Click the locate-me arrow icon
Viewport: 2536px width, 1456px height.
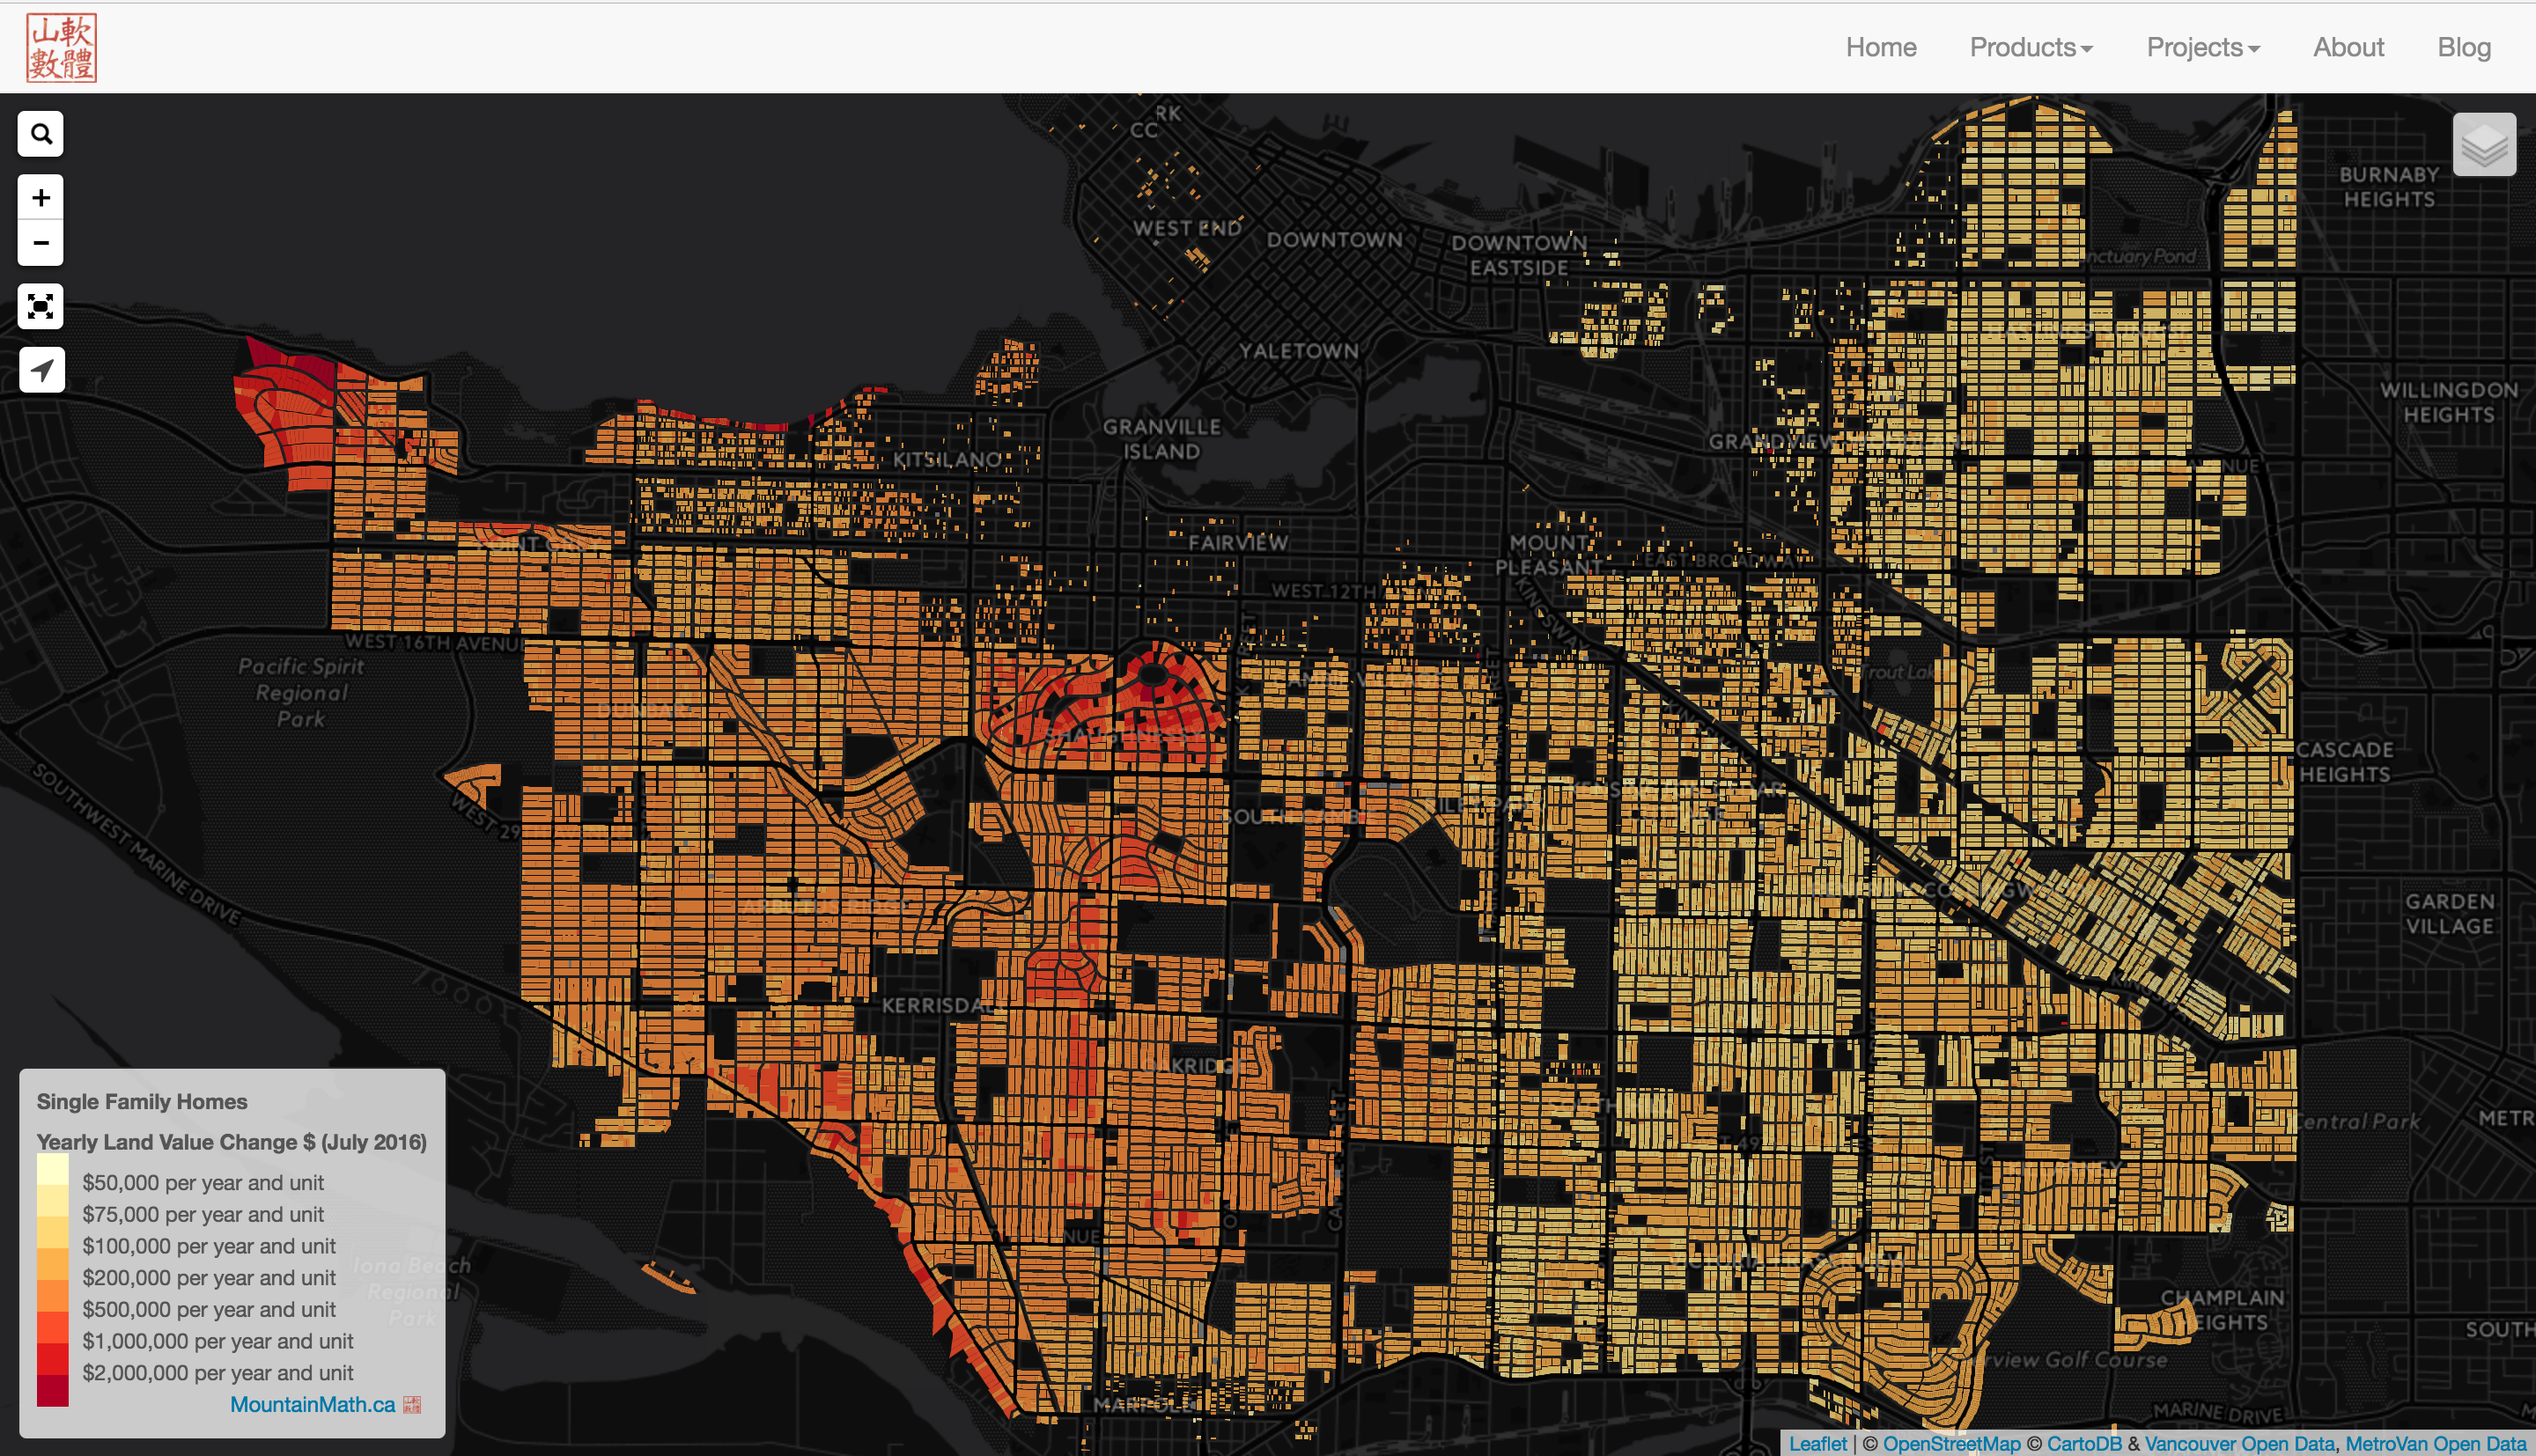tap(41, 370)
